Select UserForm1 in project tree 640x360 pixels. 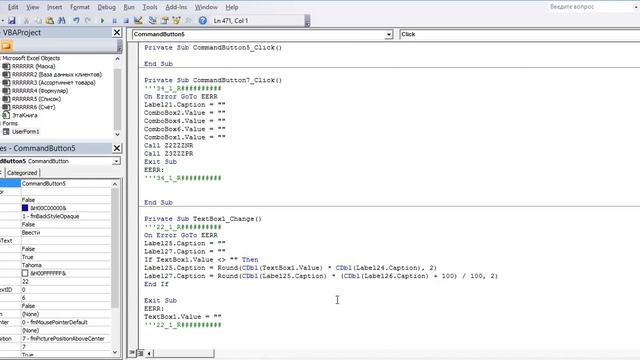(25, 131)
